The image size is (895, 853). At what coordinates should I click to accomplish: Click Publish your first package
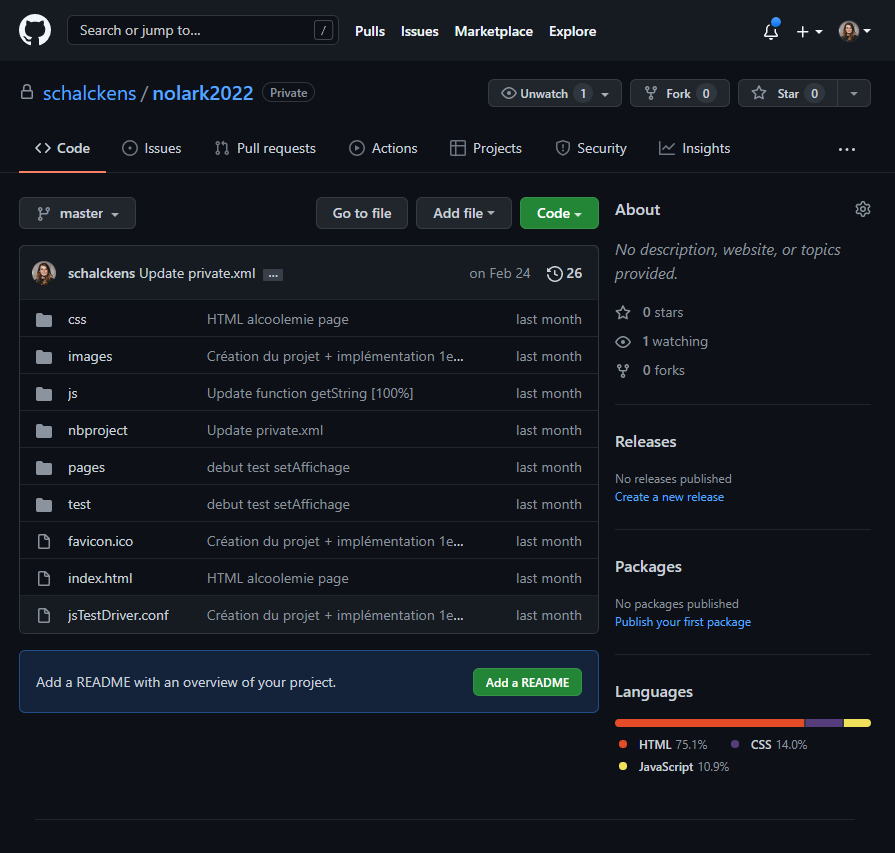[683, 622]
